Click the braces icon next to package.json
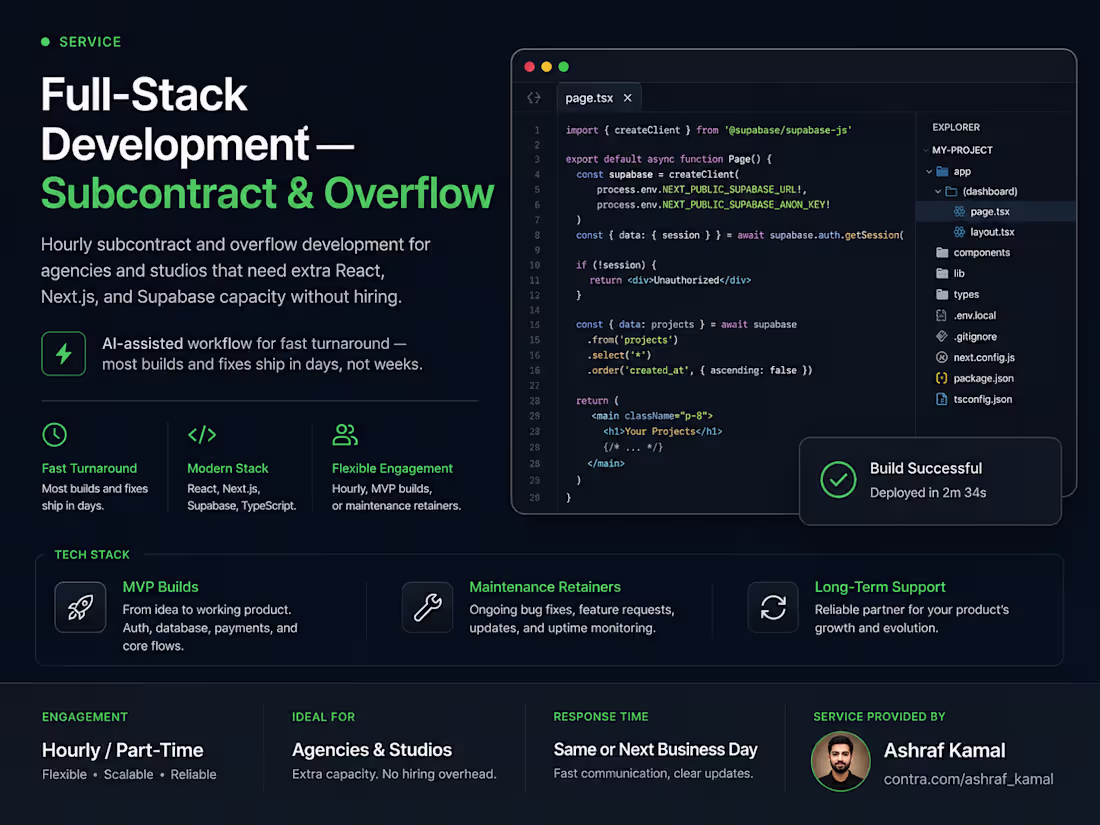The image size is (1100, 825). [x=941, y=378]
